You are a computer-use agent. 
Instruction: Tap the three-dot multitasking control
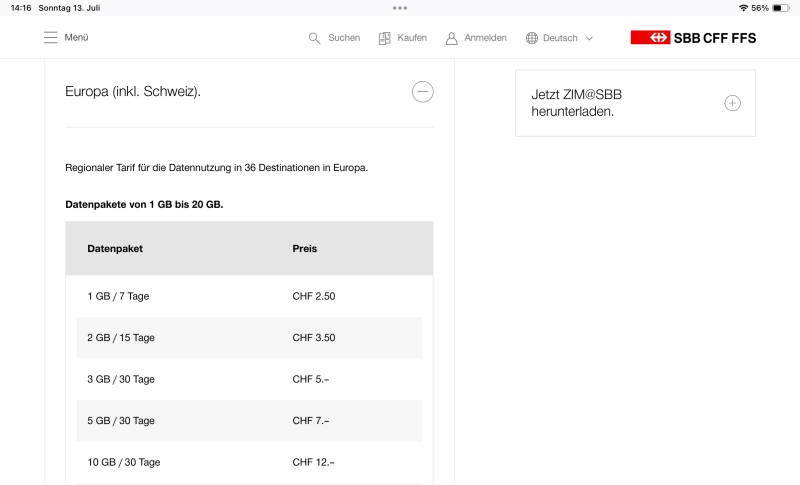[x=400, y=7]
